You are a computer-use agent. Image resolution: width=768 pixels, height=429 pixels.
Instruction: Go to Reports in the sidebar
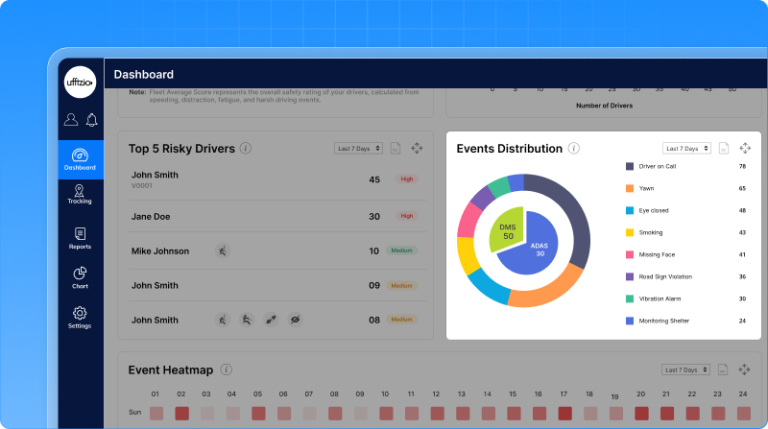click(79, 238)
